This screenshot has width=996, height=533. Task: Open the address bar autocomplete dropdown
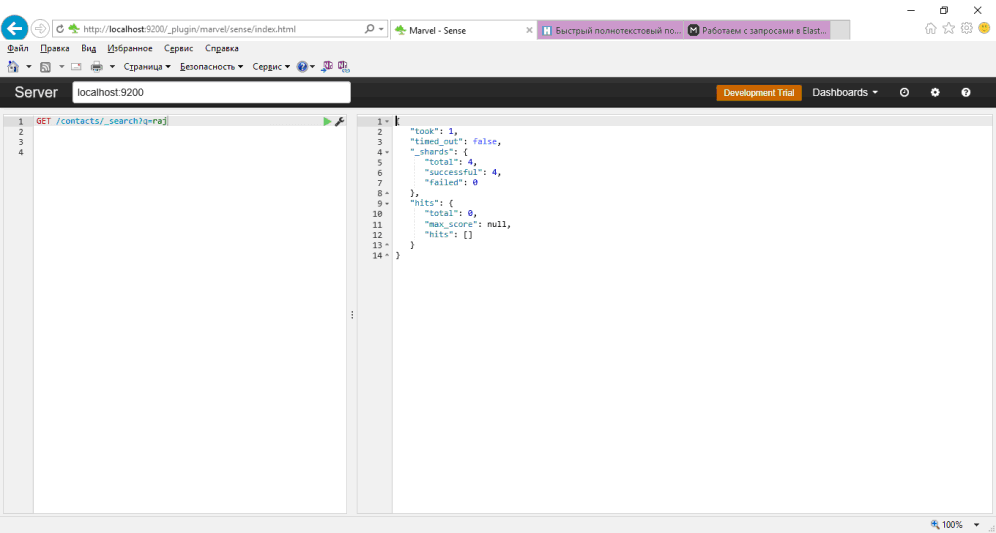(381, 29)
